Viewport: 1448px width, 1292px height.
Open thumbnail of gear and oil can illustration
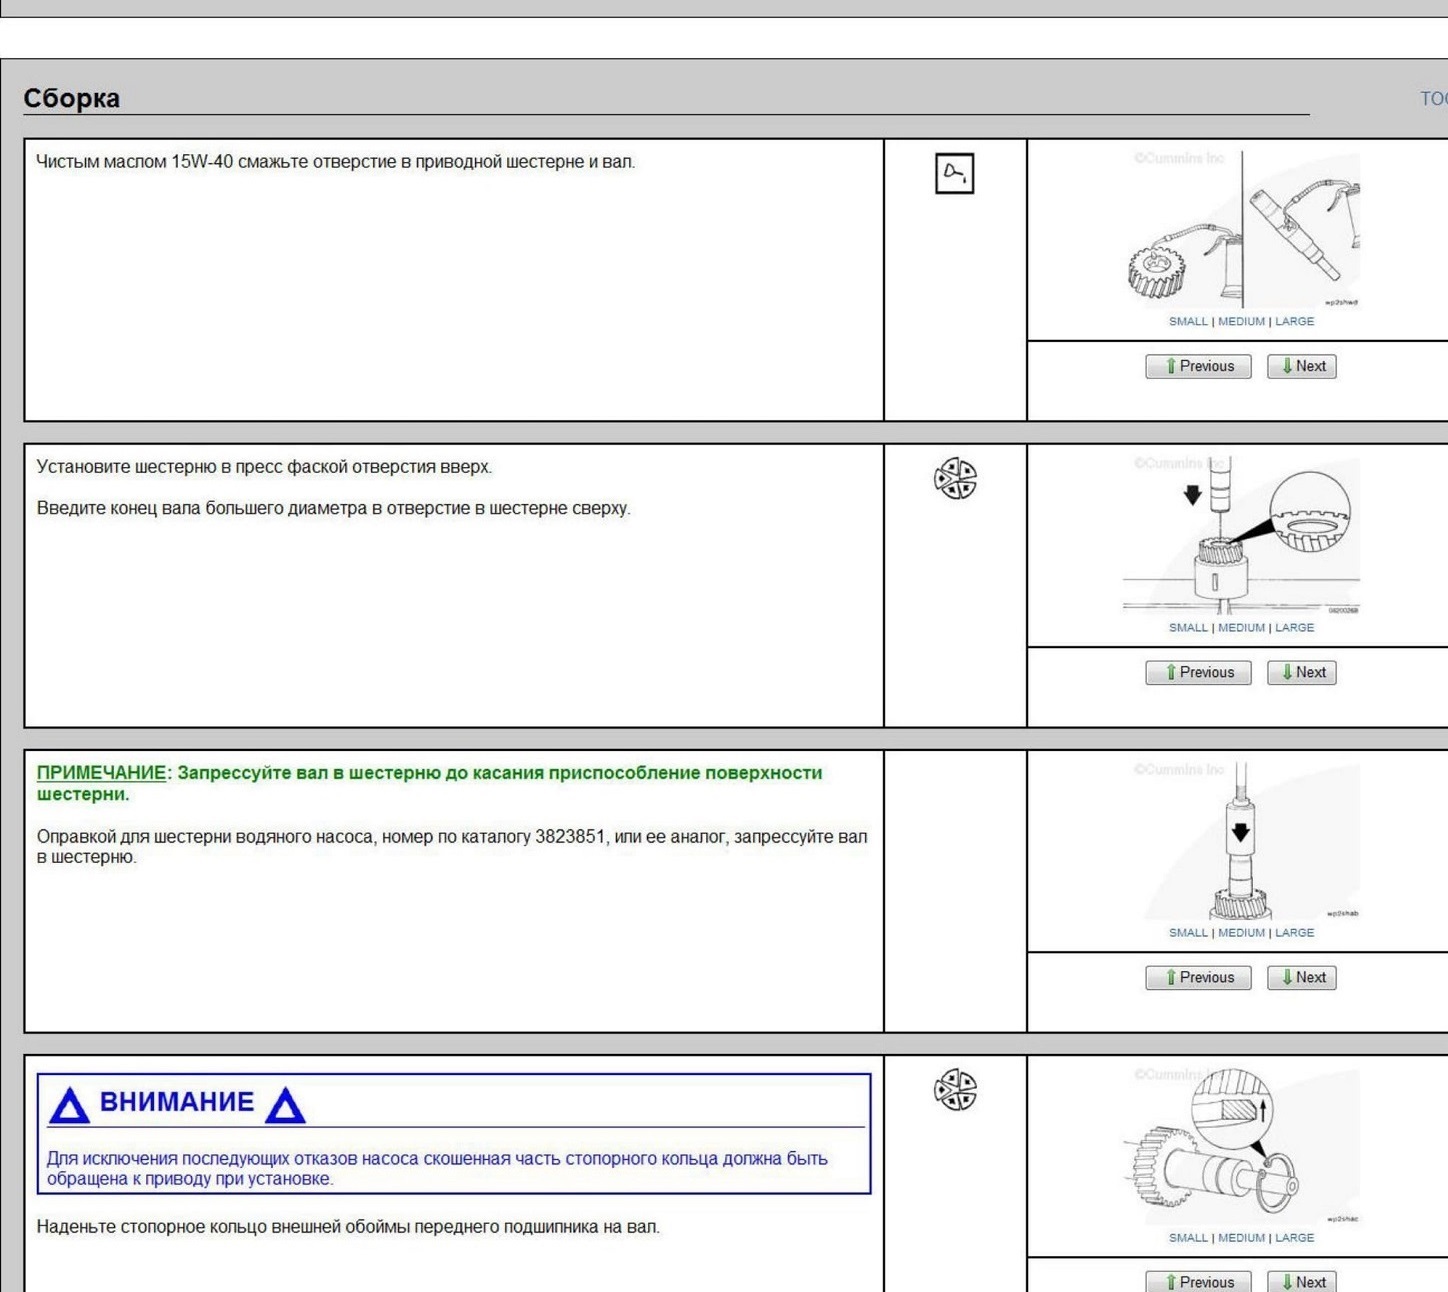pyautogui.click(x=1243, y=230)
